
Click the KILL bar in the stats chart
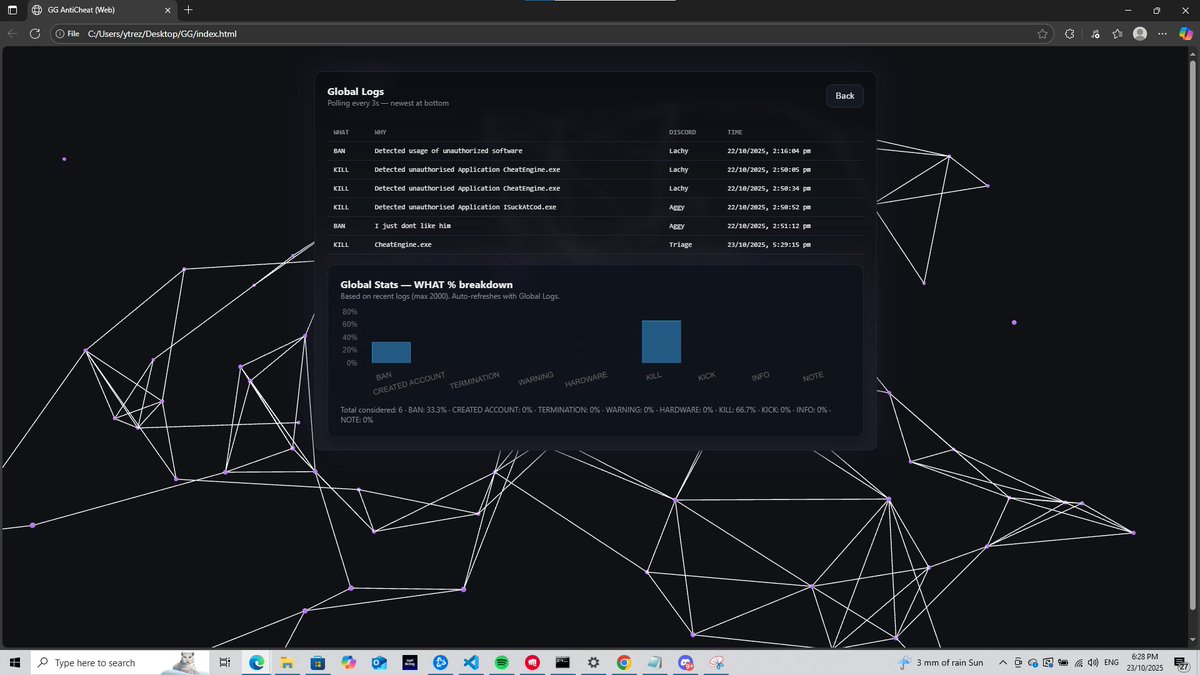tap(662, 341)
